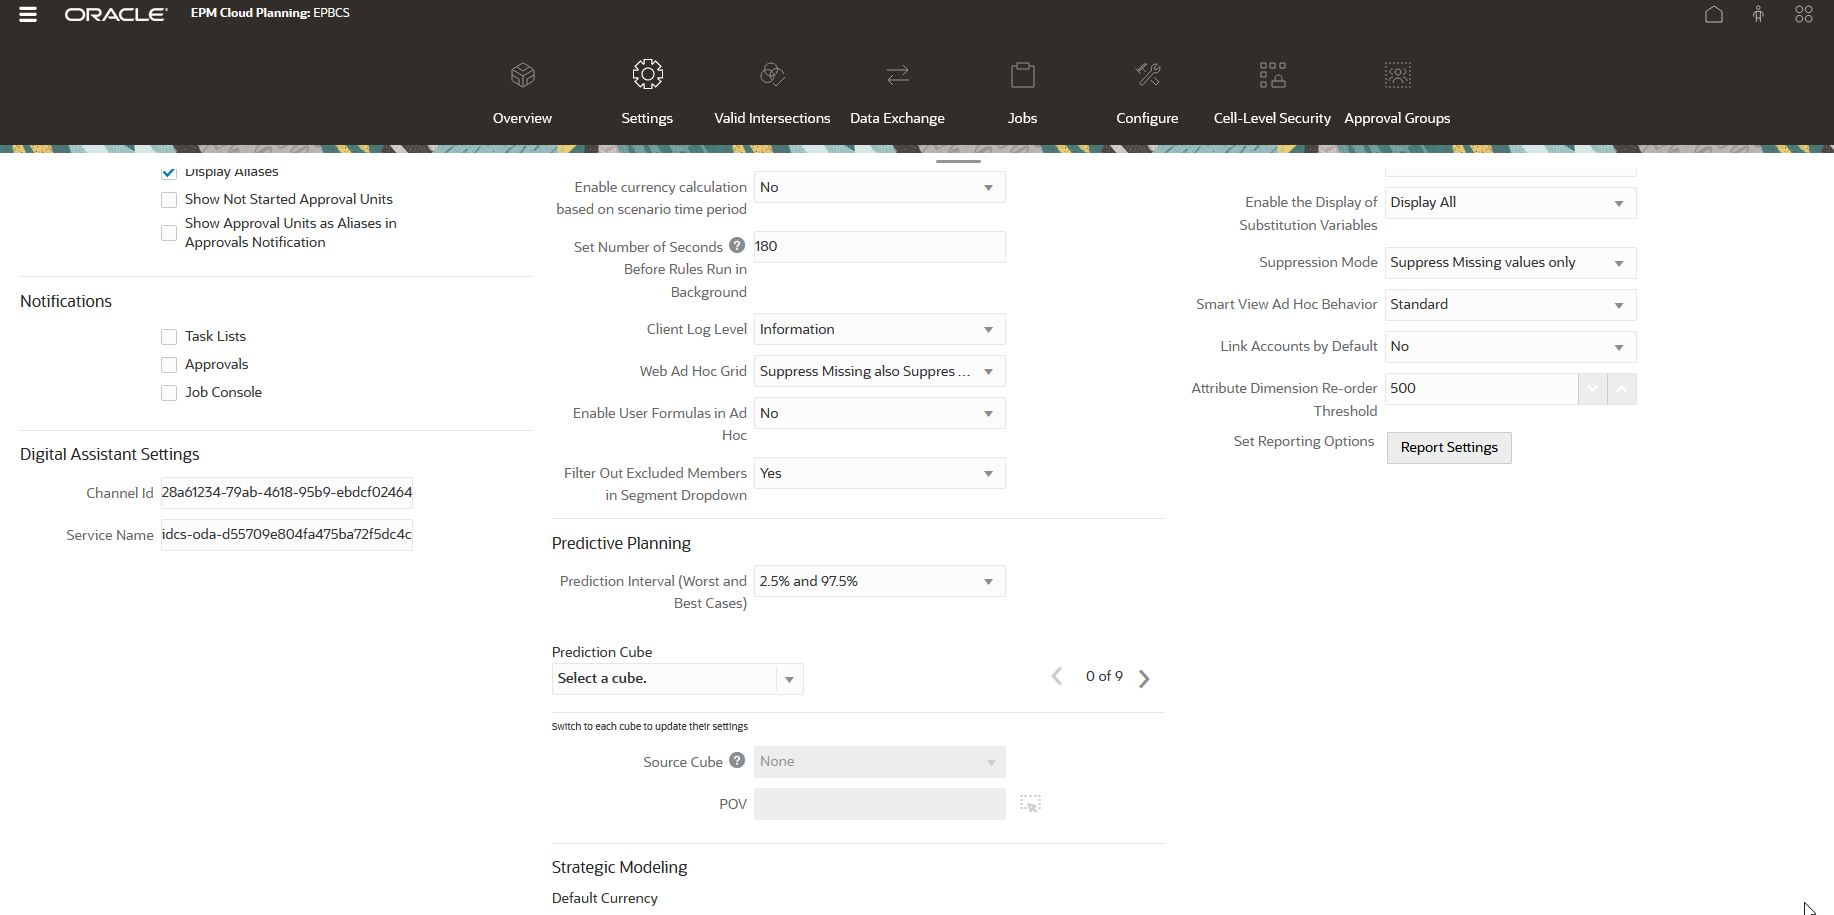The height and width of the screenshot is (915, 1834).
Task: Open the navigation hamburger menu
Action: [27, 14]
